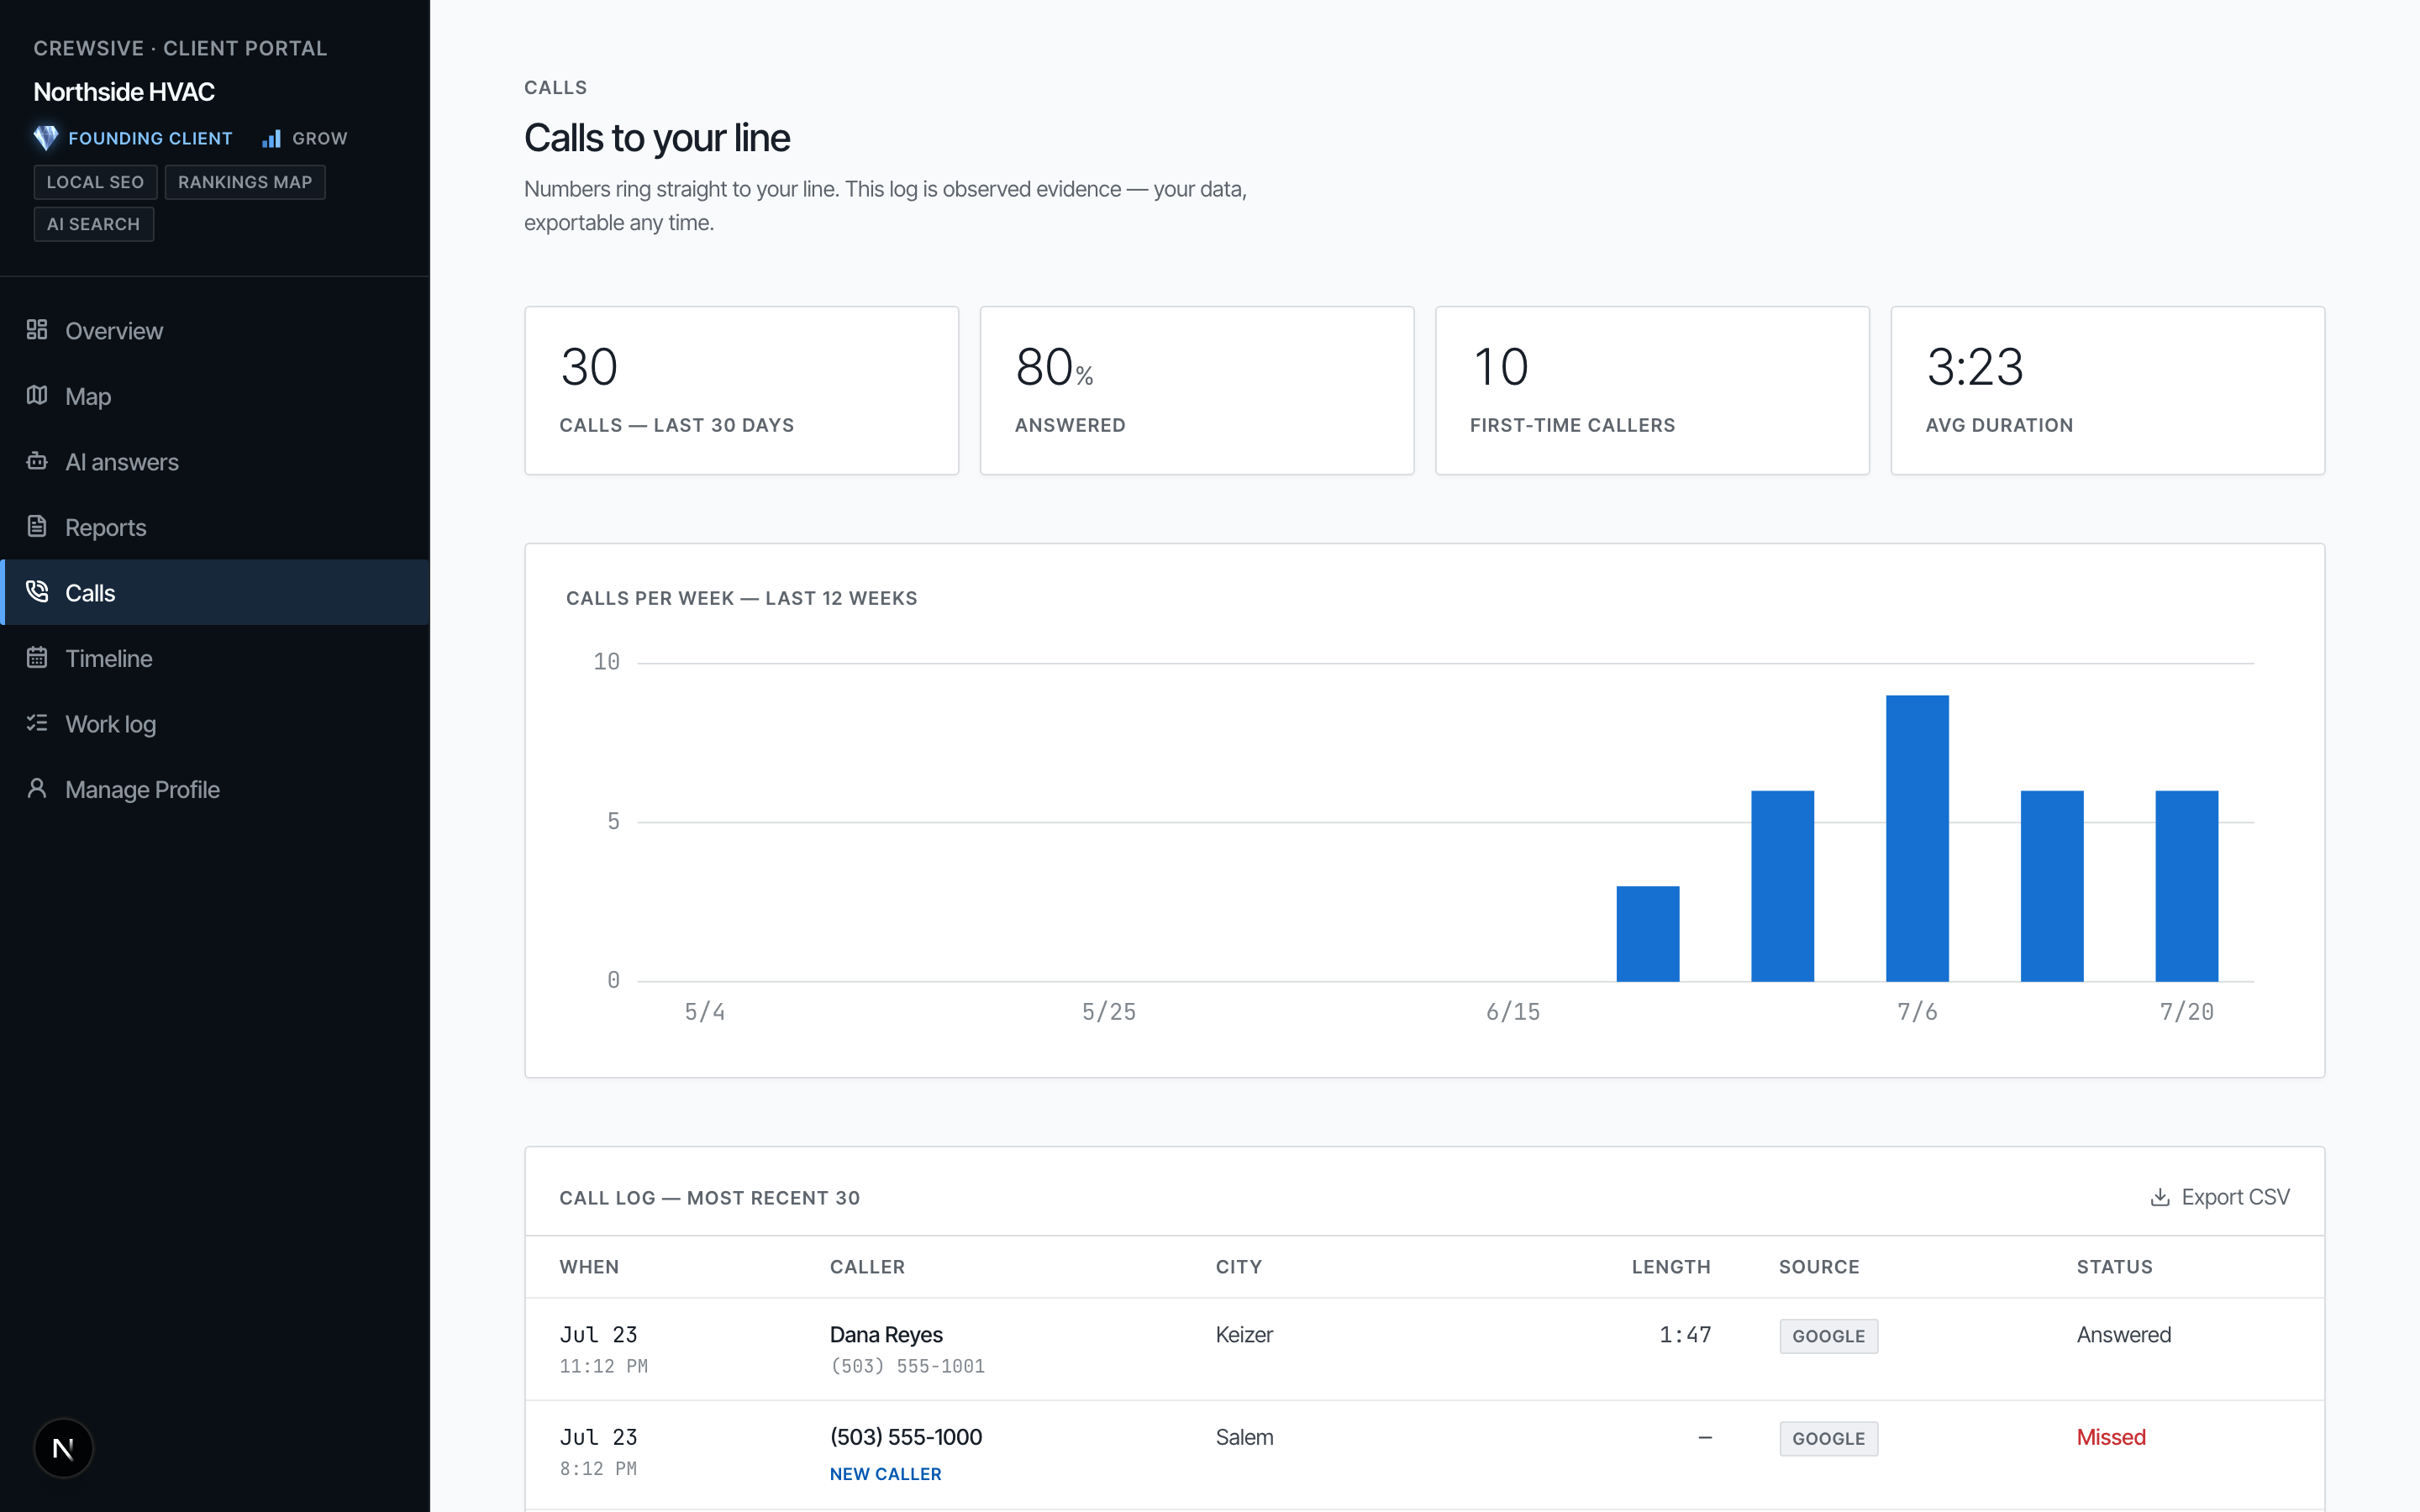Go to the Overview page
The height and width of the screenshot is (1512, 2420).
[x=215, y=330]
